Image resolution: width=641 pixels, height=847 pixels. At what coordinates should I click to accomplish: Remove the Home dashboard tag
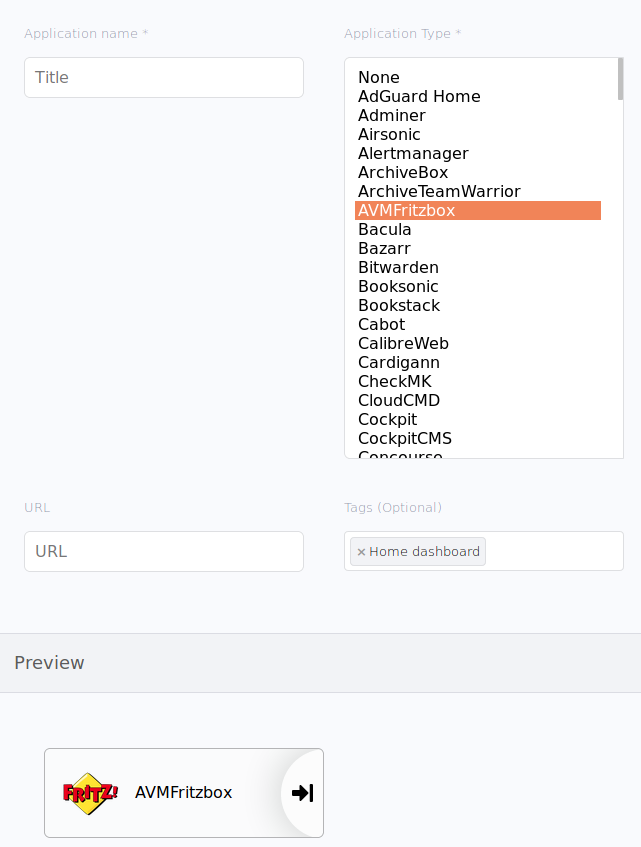coord(361,551)
